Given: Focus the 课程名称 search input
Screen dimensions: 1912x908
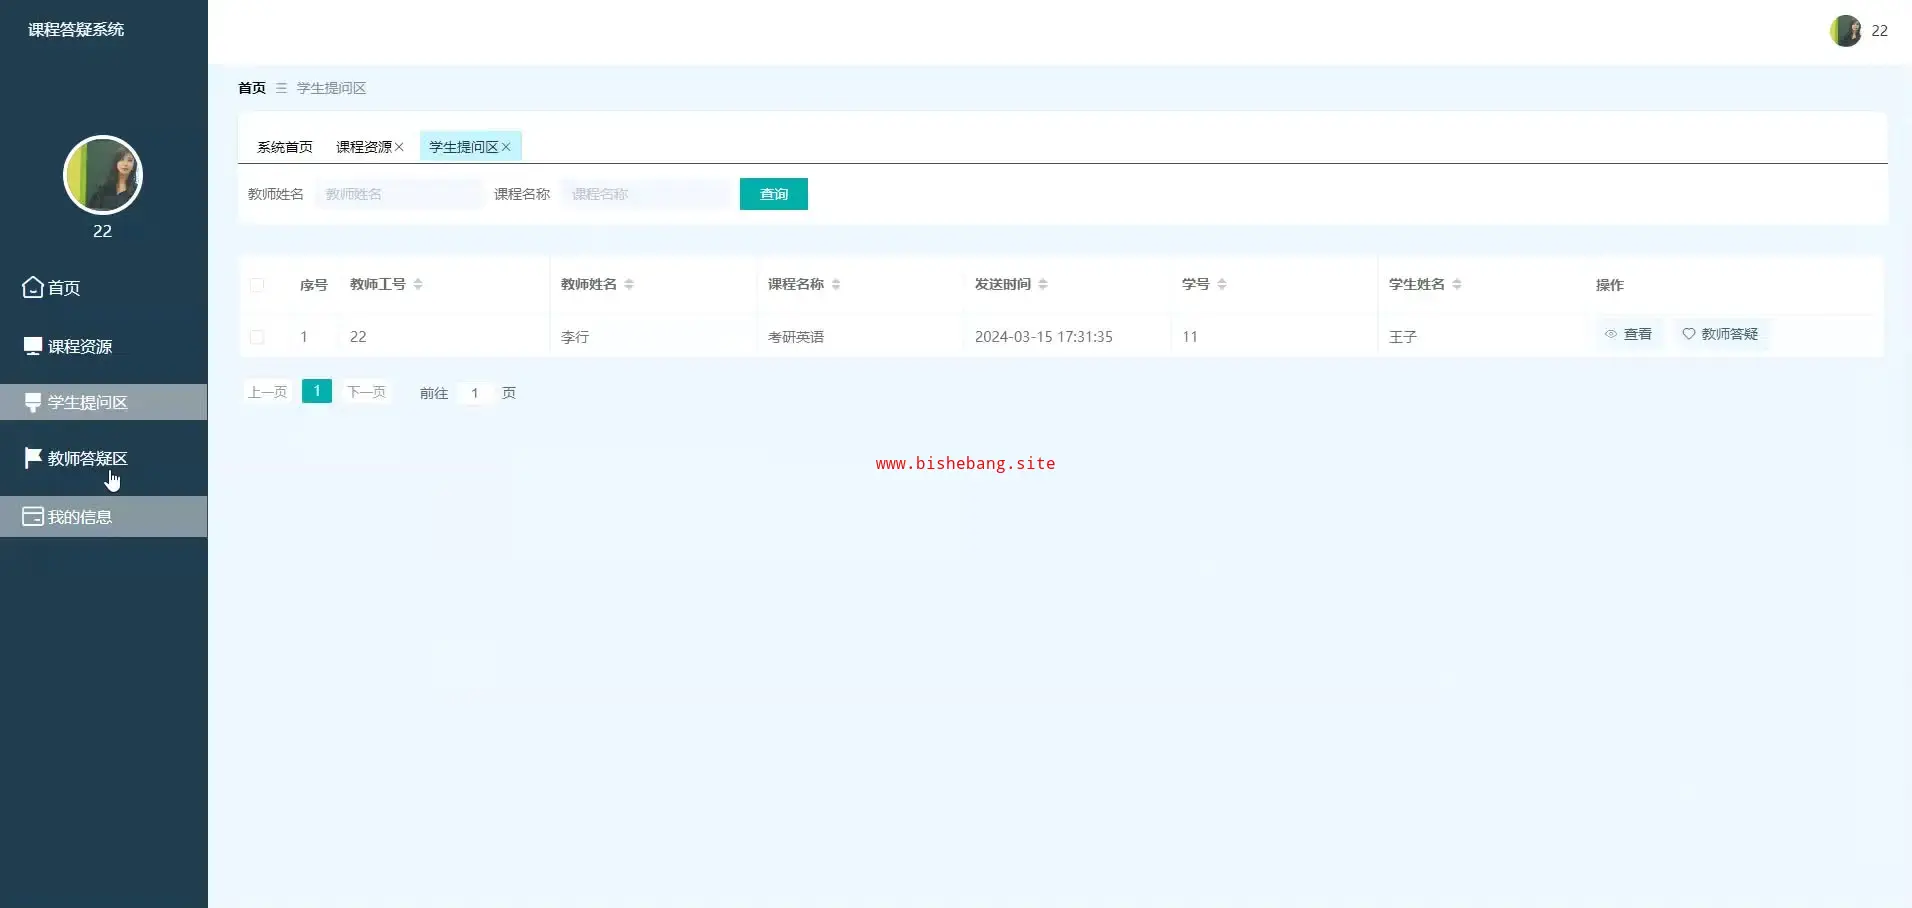Looking at the screenshot, I should (646, 194).
